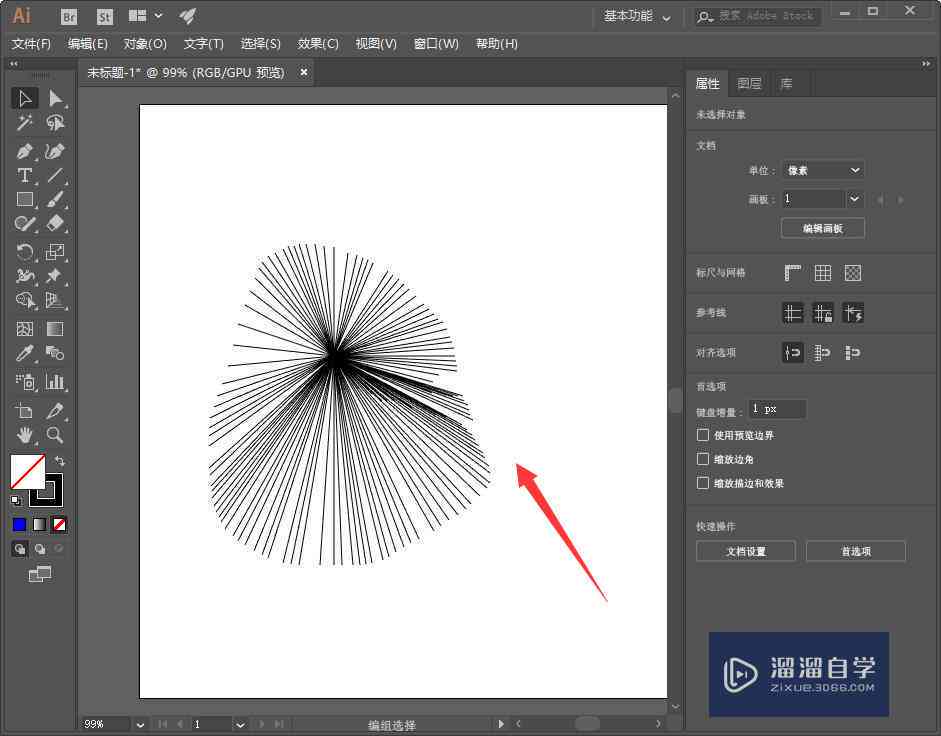Select the Shaper tool
The image size is (941, 736).
[x=25, y=223]
